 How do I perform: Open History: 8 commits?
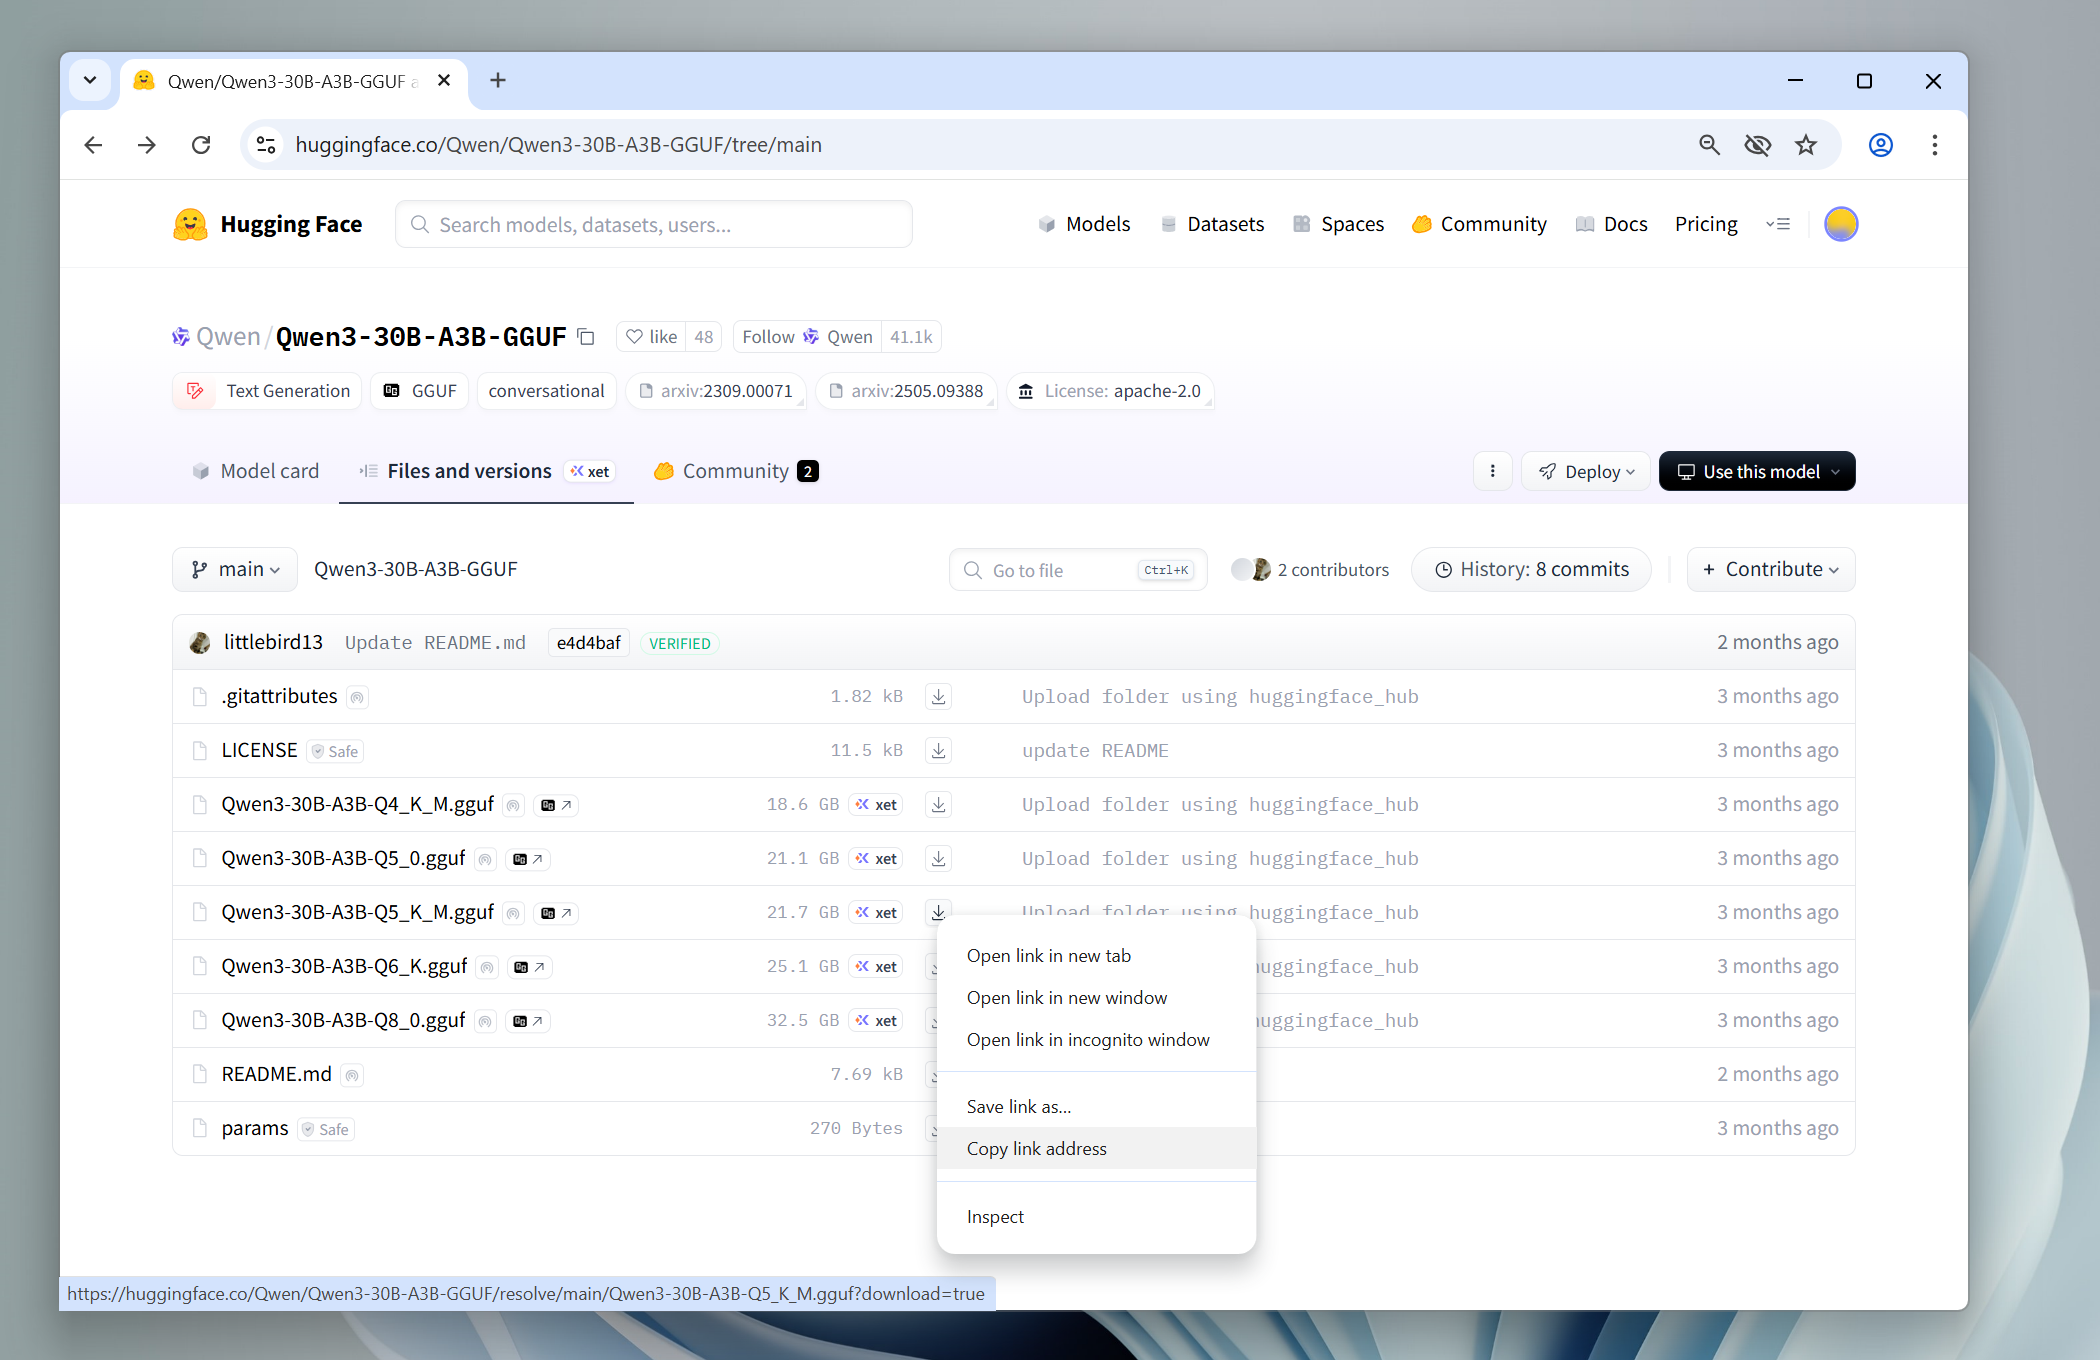tap(1531, 569)
